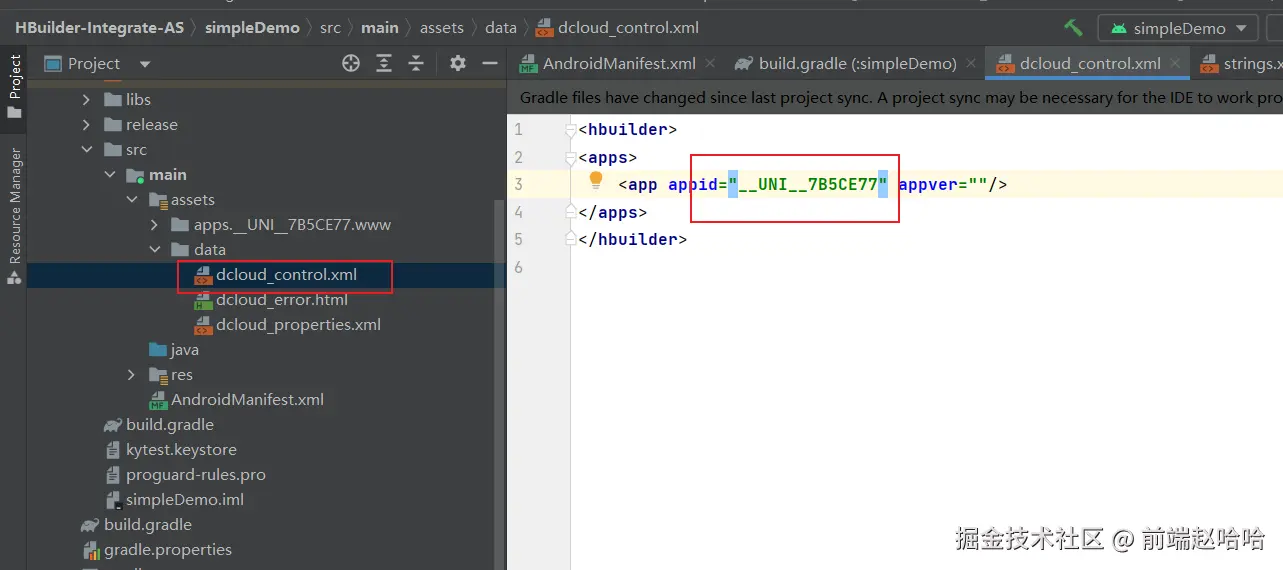Click the res folder icon
The image size is (1283, 570).
[x=157, y=375]
